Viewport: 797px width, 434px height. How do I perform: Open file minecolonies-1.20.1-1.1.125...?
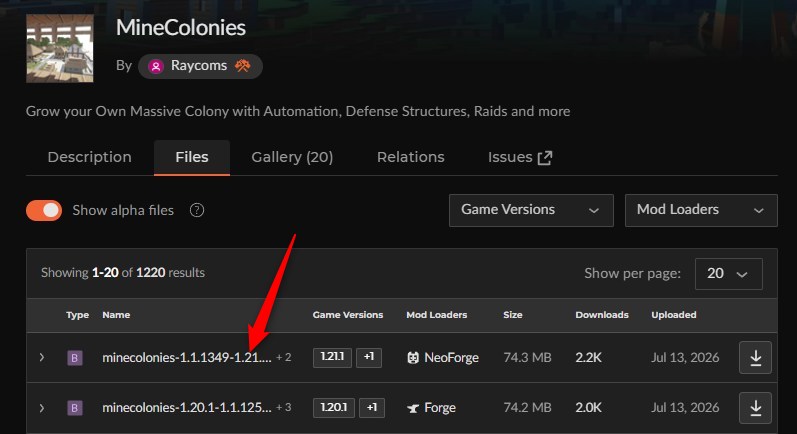pyautogui.click(x=187, y=408)
